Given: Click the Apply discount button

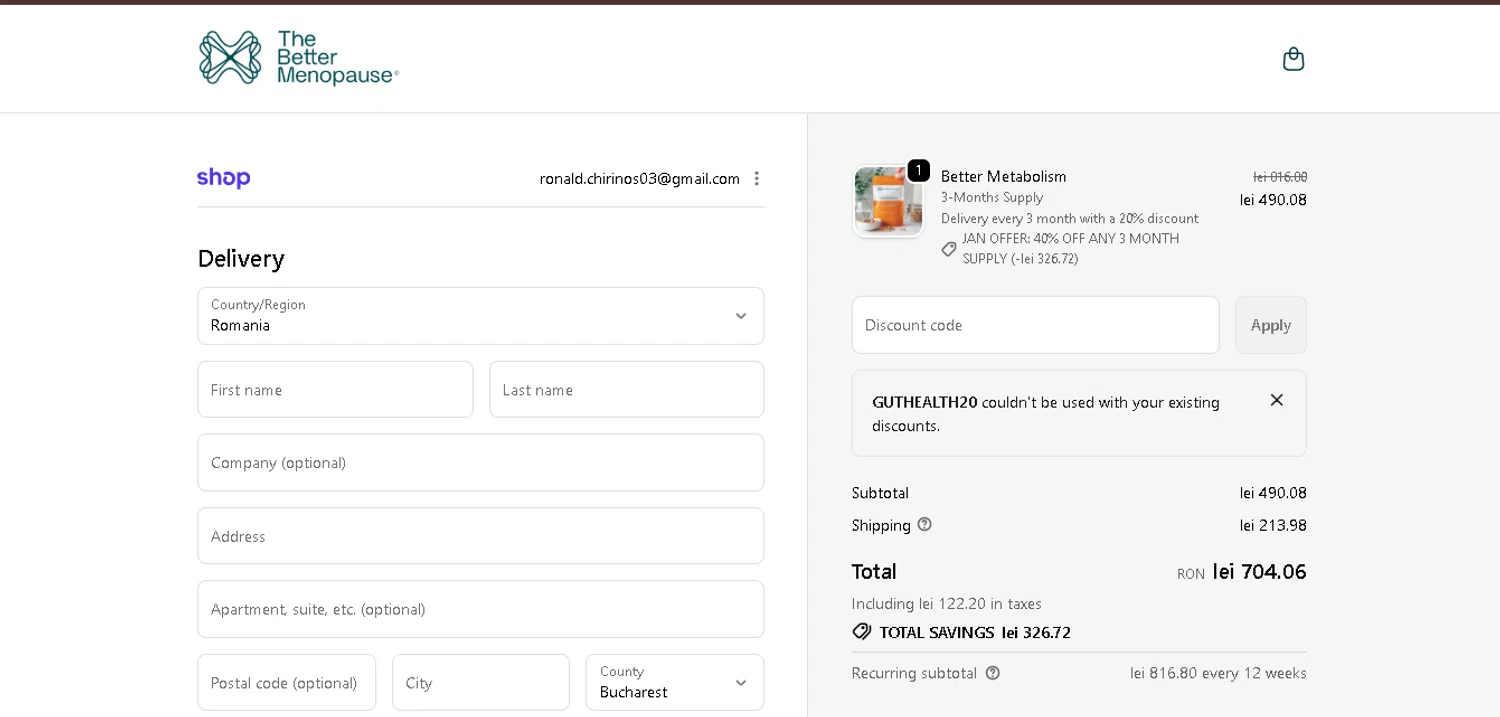Looking at the screenshot, I should (x=1271, y=325).
